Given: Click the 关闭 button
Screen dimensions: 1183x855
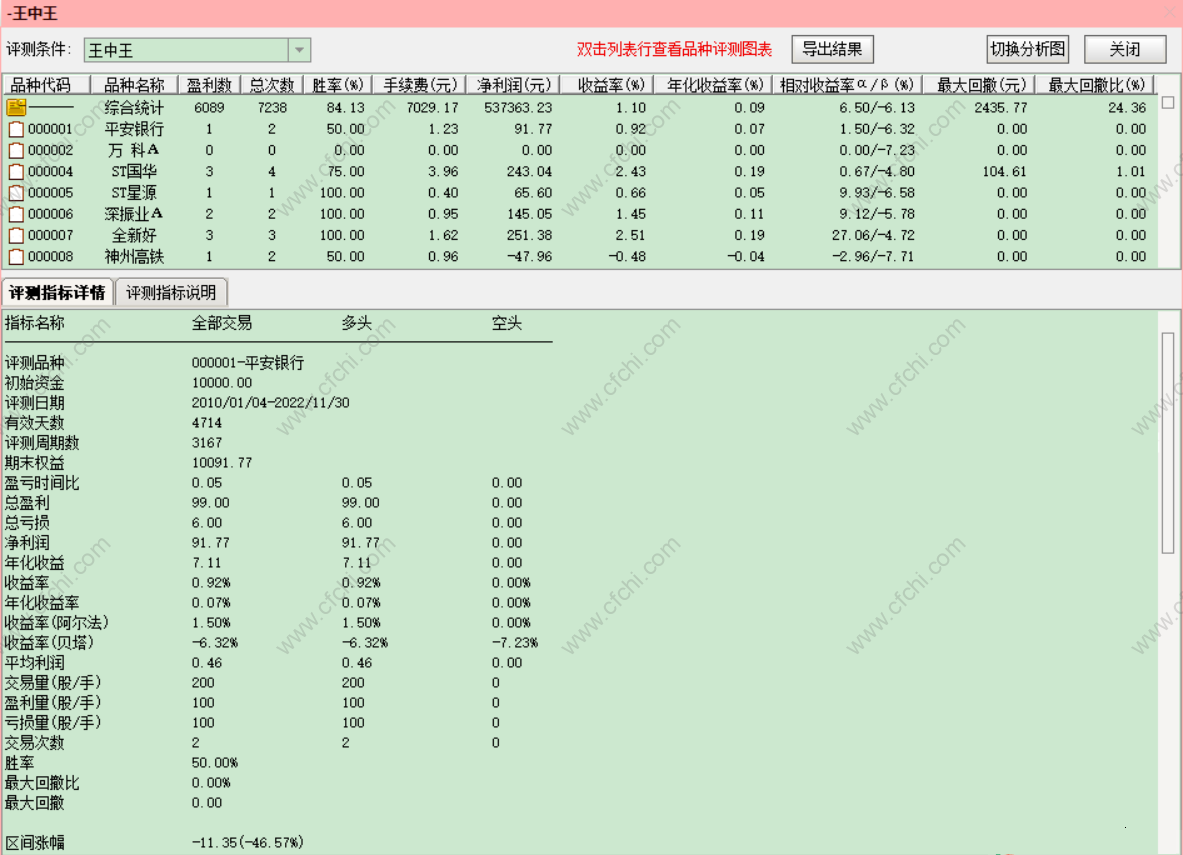Looking at the screenshot, I should pos(1125,50).
